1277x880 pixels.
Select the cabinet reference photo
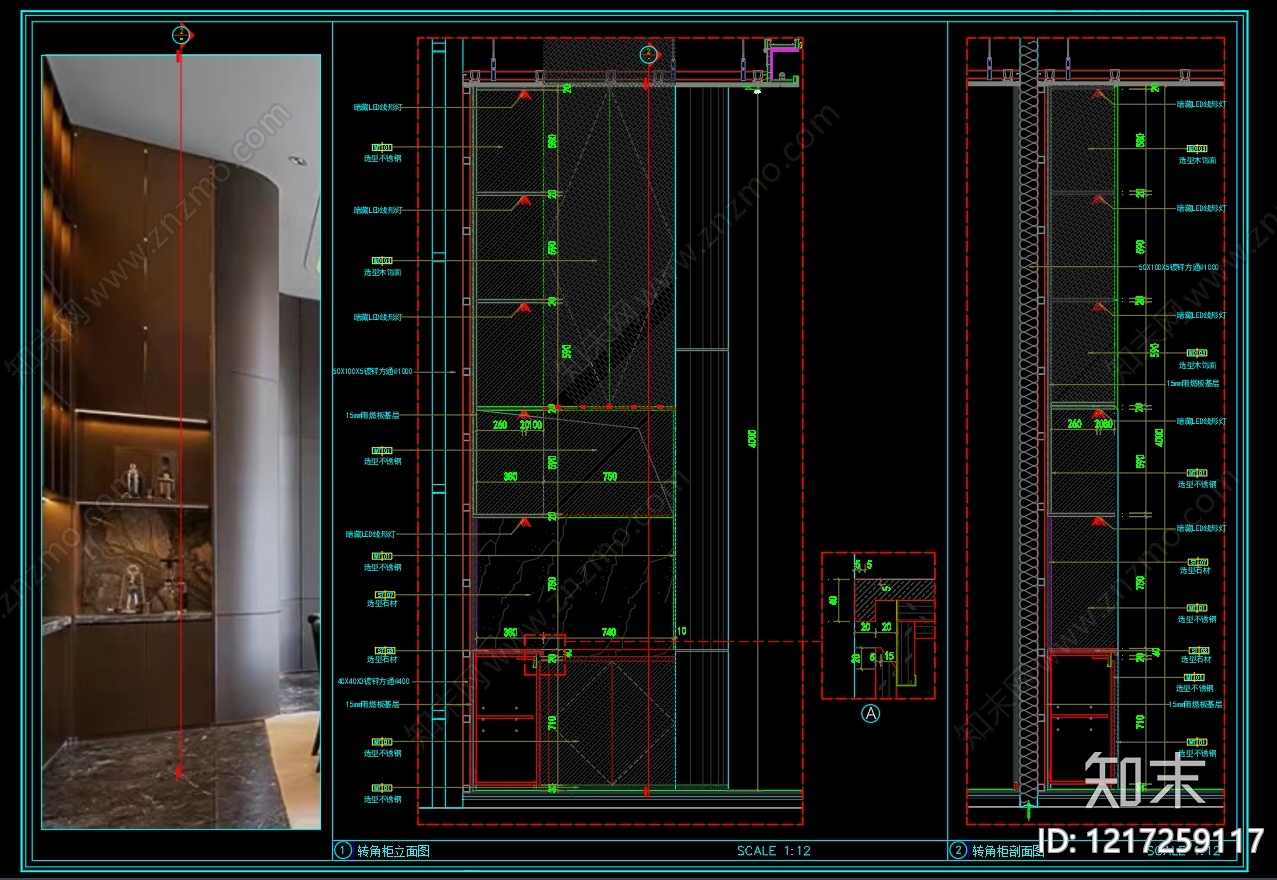(x=181, y=442)
